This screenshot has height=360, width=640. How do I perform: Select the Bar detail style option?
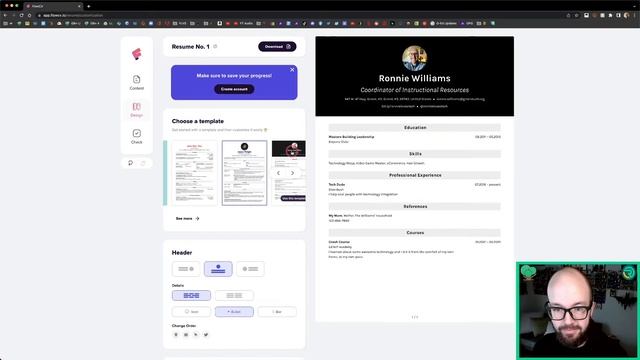tap(277, 312)
